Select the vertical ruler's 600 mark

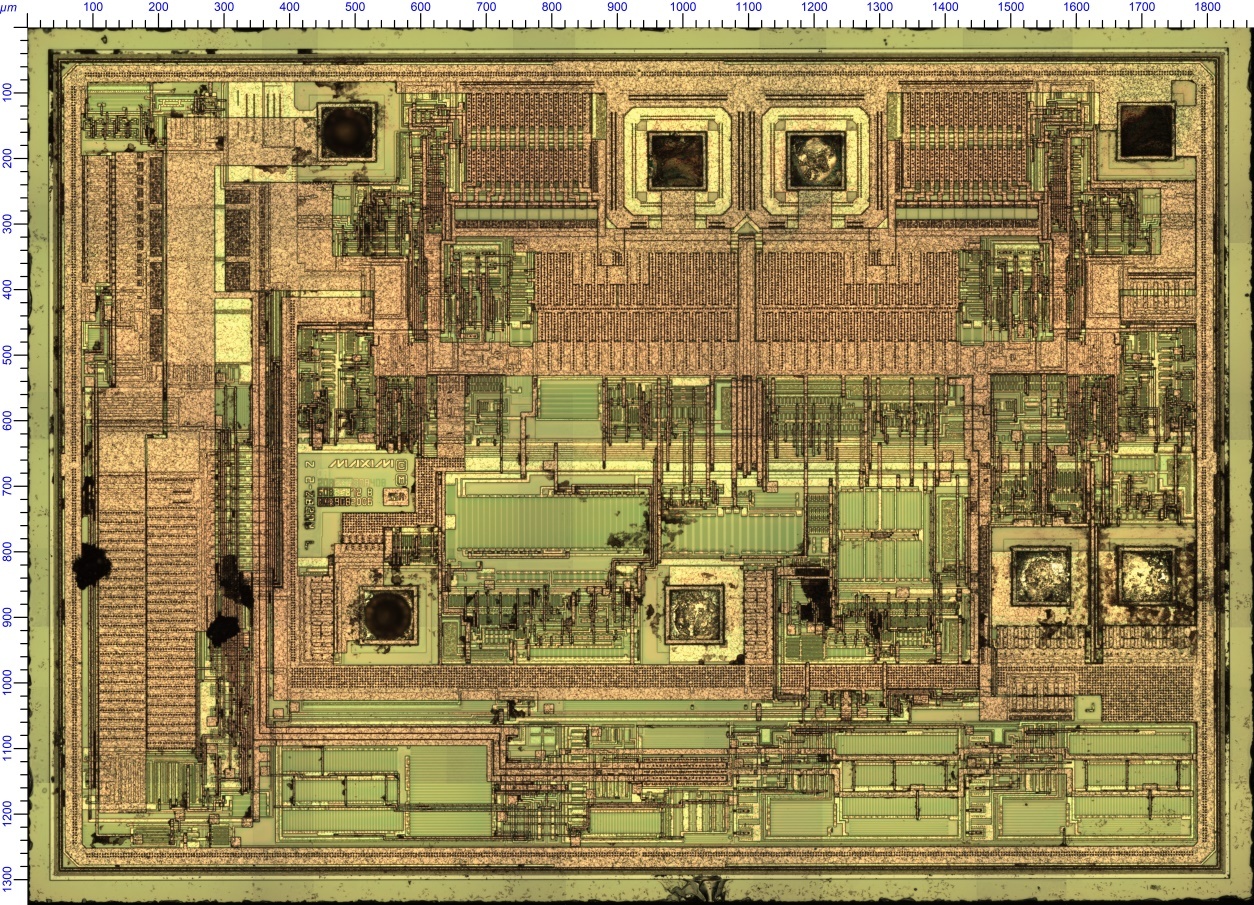pyautogui.click(x=7, y=420)
